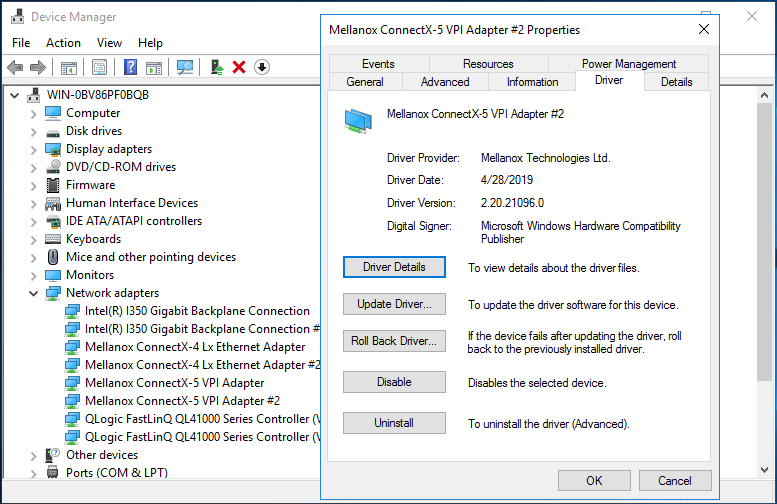Click OK in the Properties dialog

pos(594,481)
